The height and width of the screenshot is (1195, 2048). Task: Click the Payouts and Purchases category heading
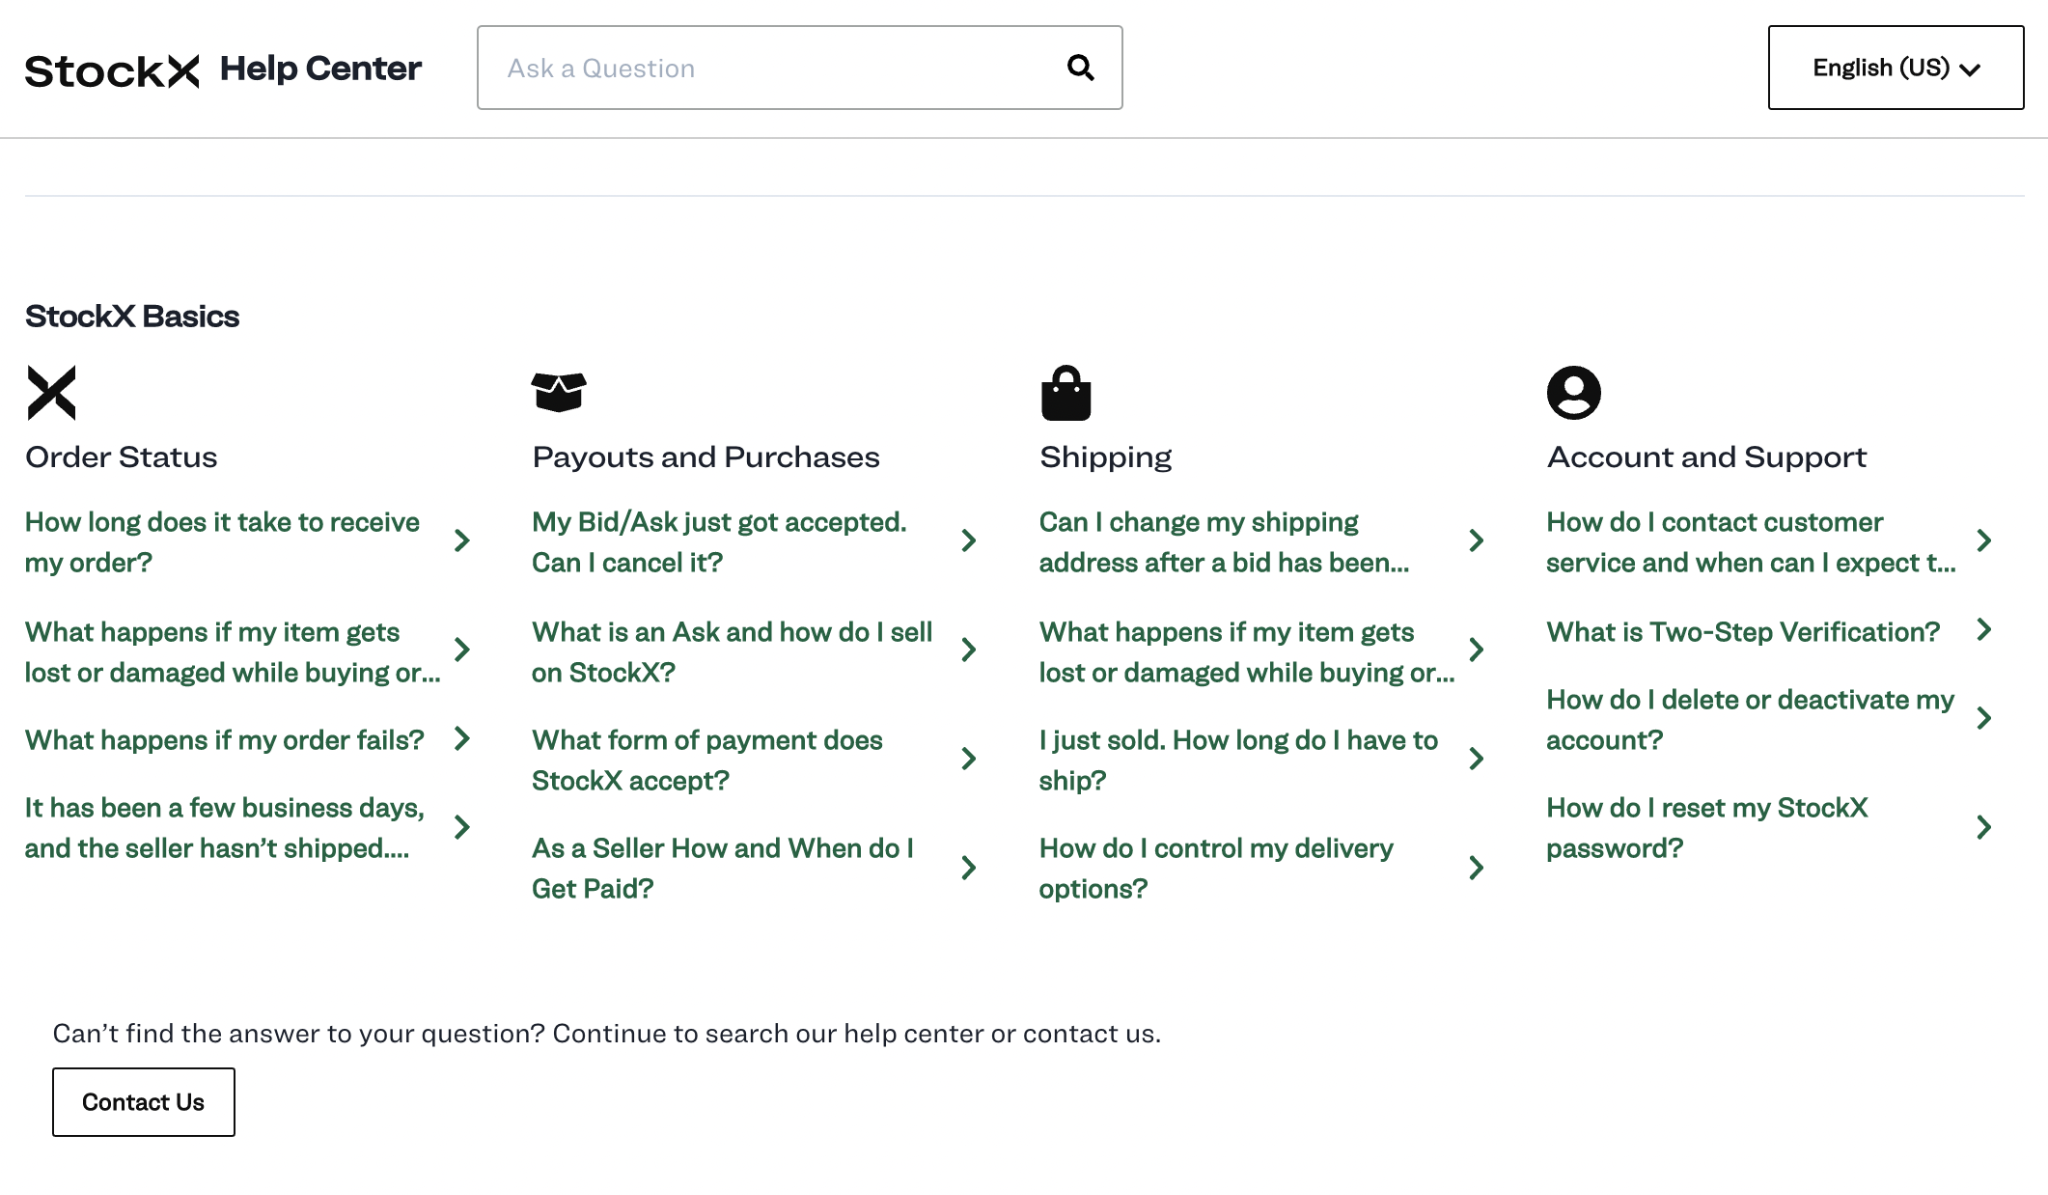706,457
